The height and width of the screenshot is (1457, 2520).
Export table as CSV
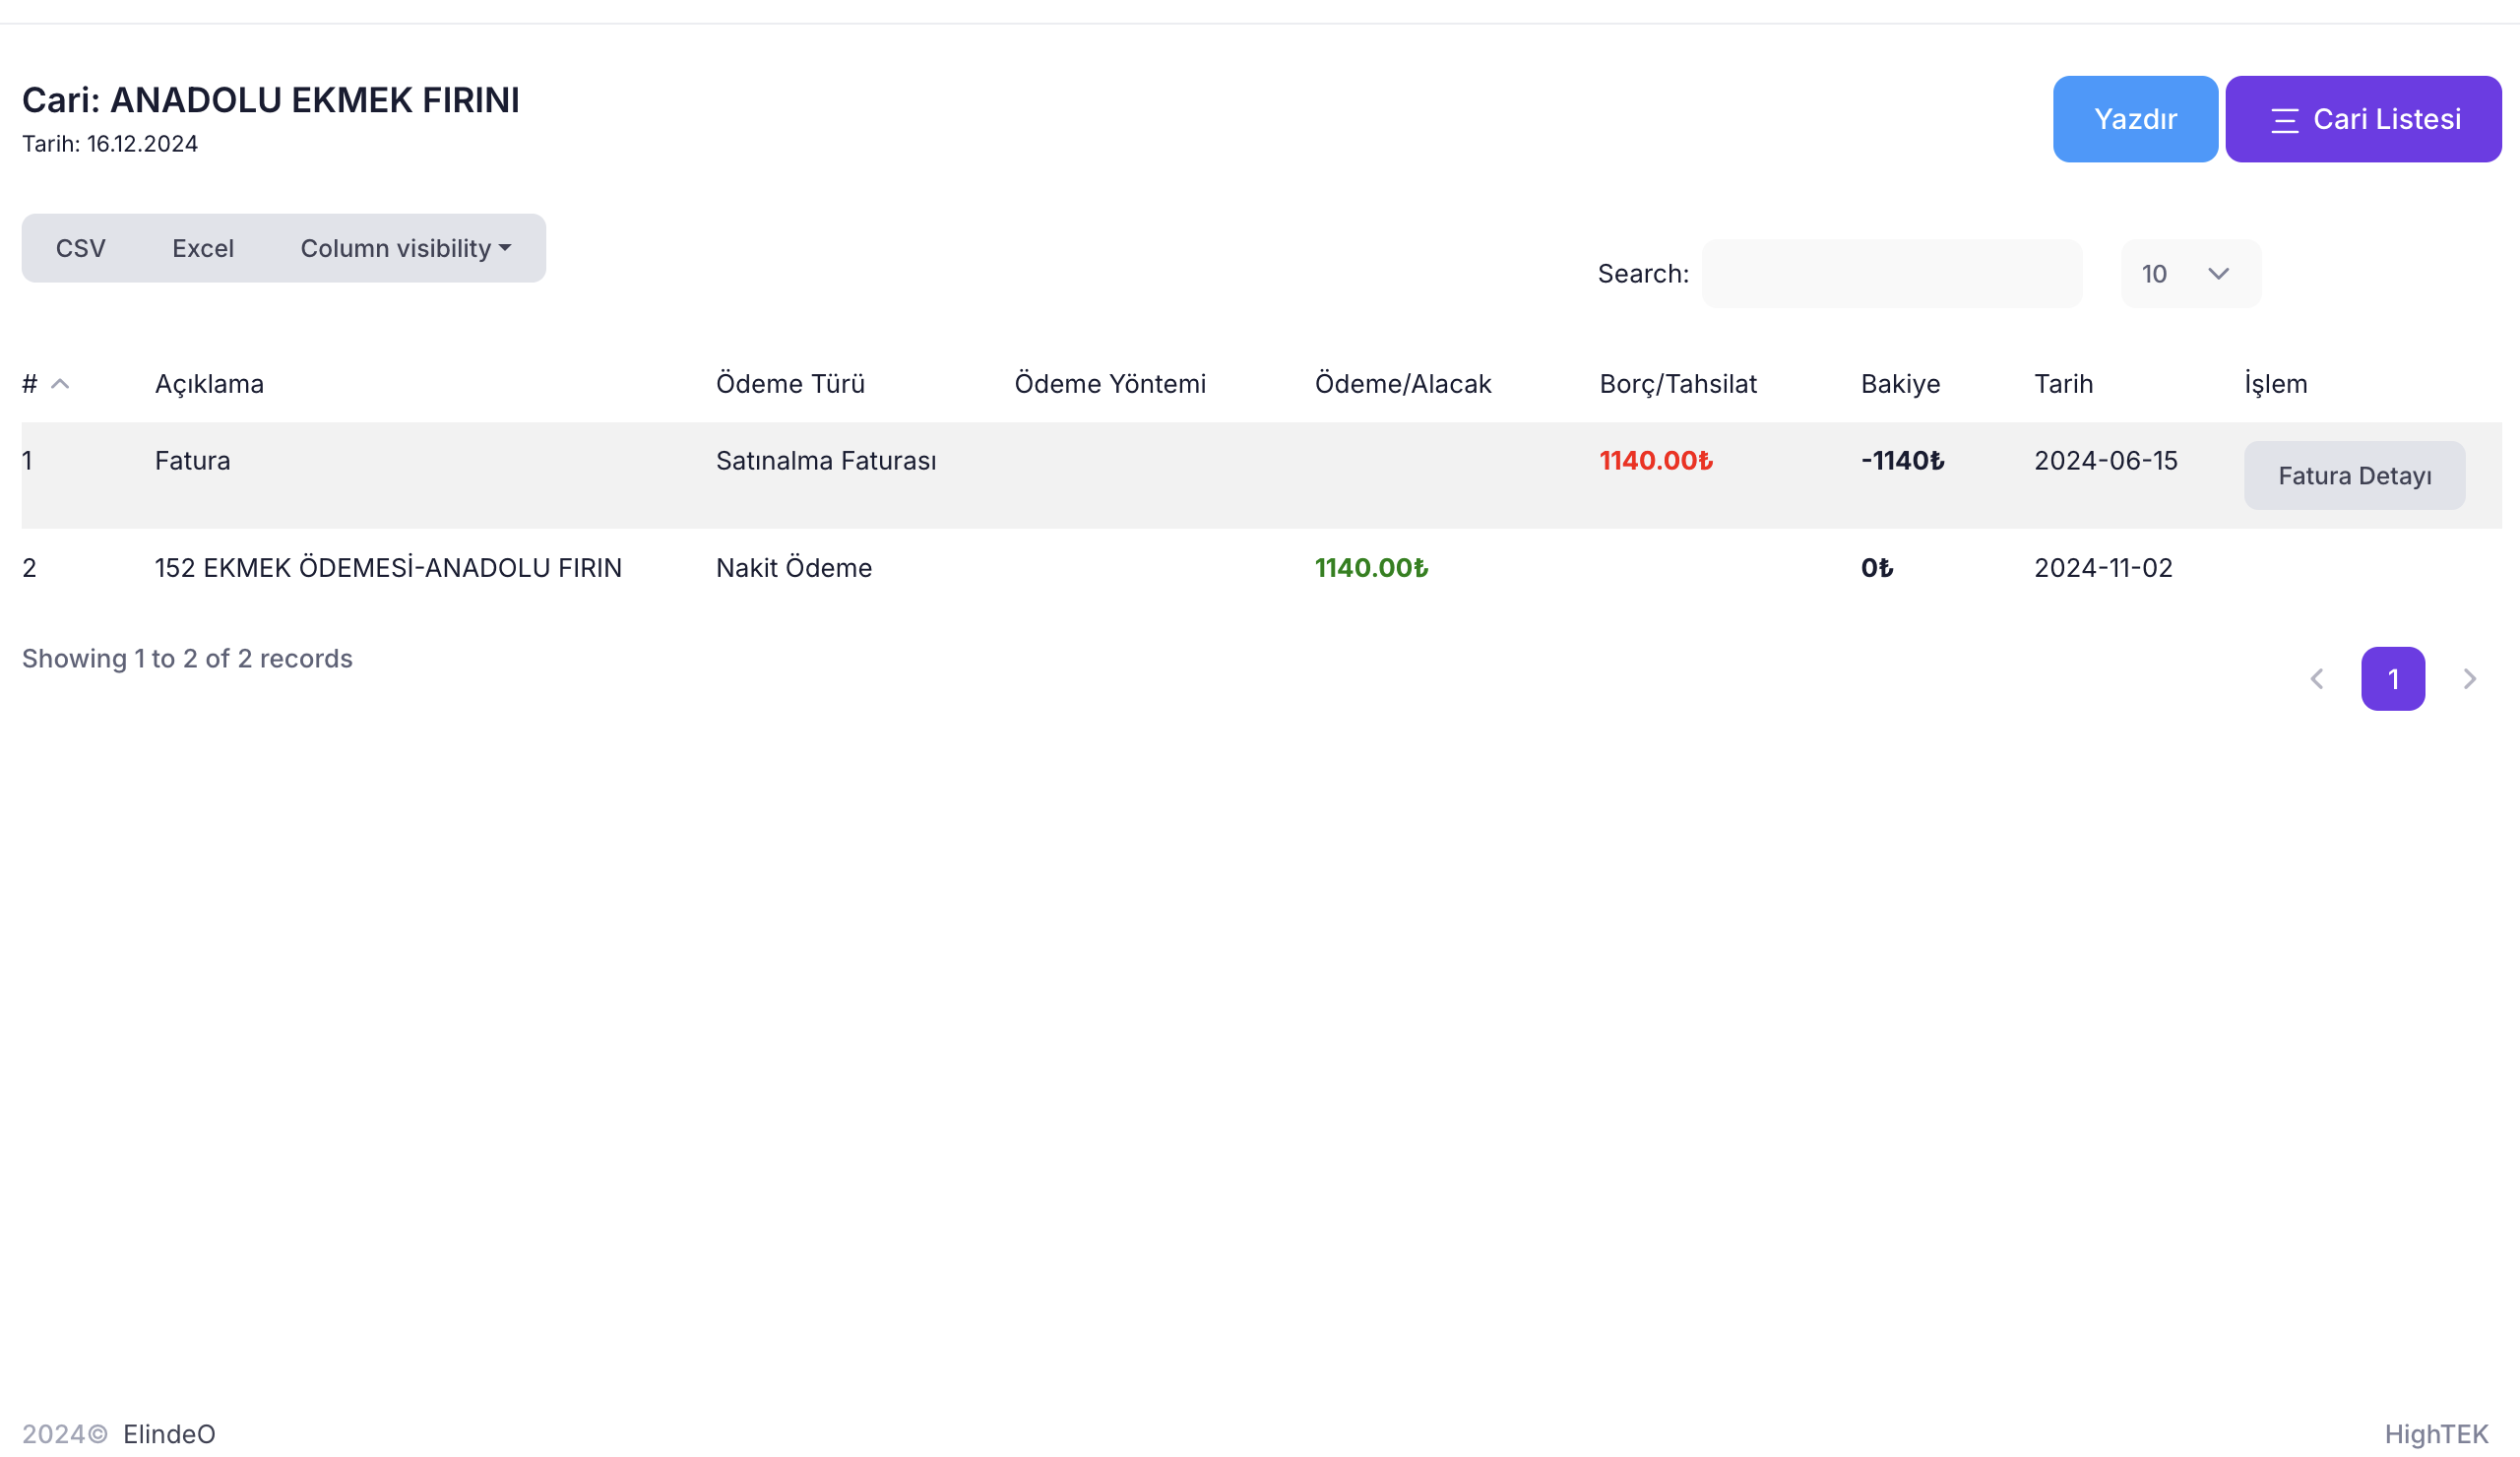[80, 248]
